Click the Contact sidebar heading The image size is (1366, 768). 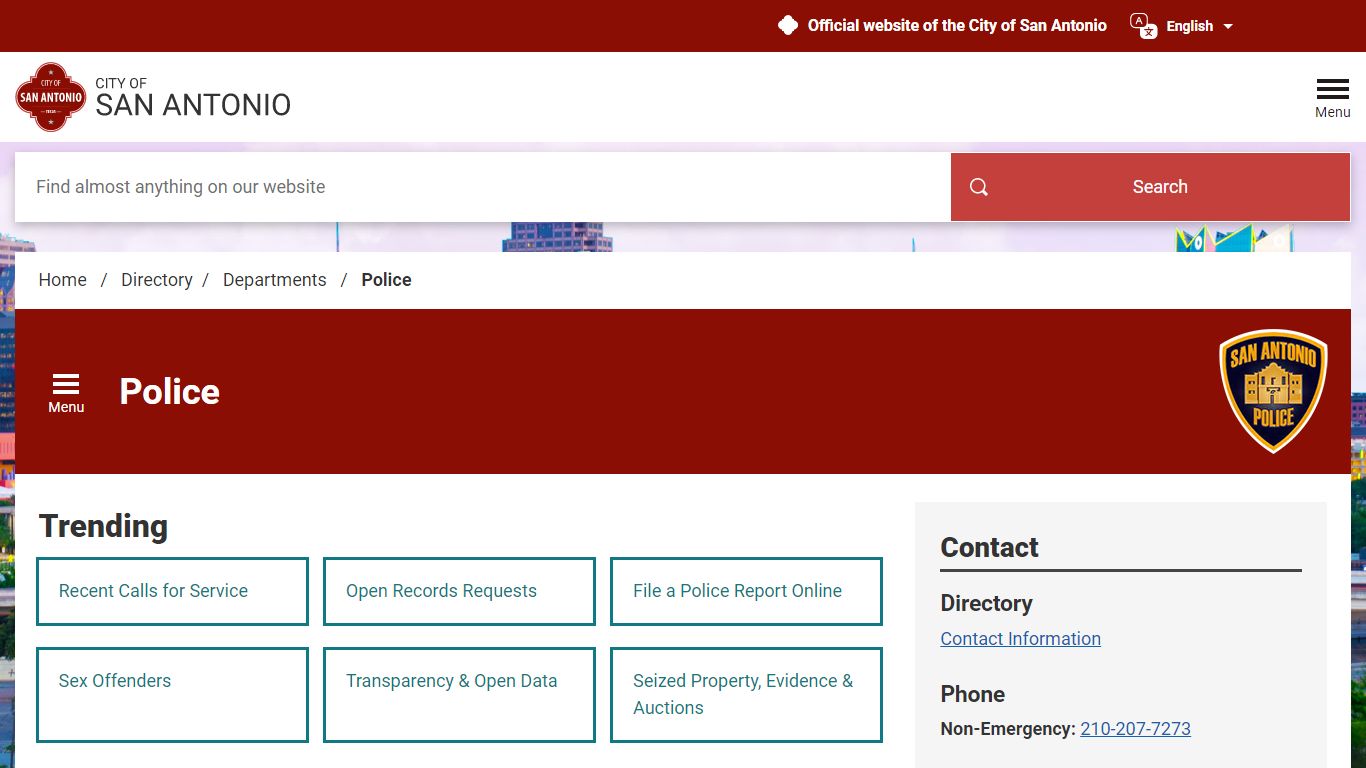(989, 547)
